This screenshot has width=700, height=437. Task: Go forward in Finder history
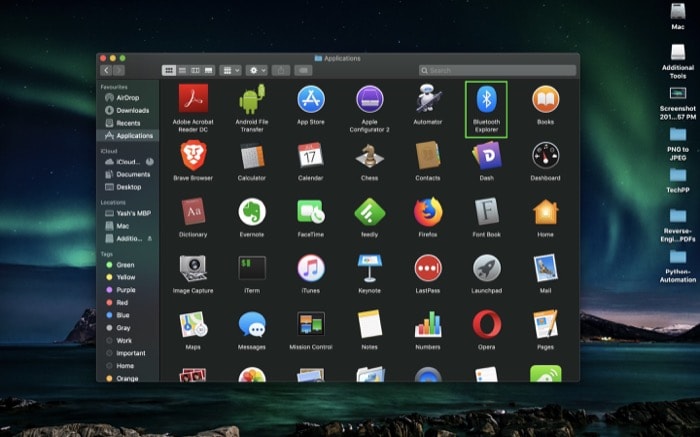pos(119,70)
